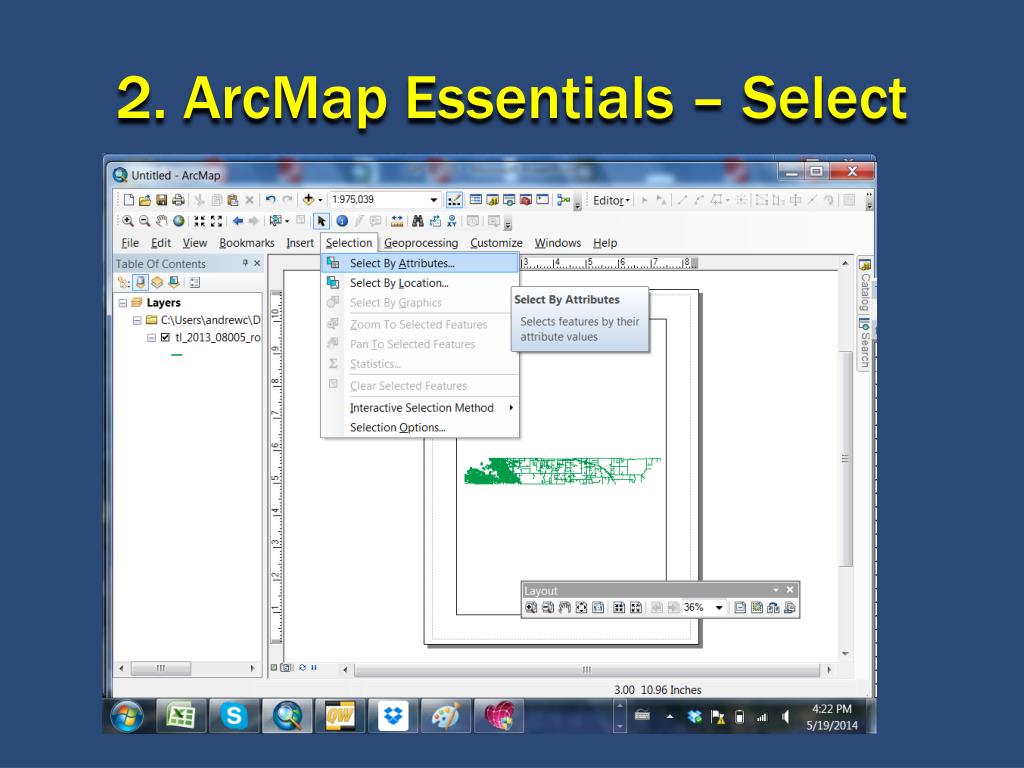Click the map horizontal scrollbar thumb
Screen dimensions: 1024x768
[586, 670]
